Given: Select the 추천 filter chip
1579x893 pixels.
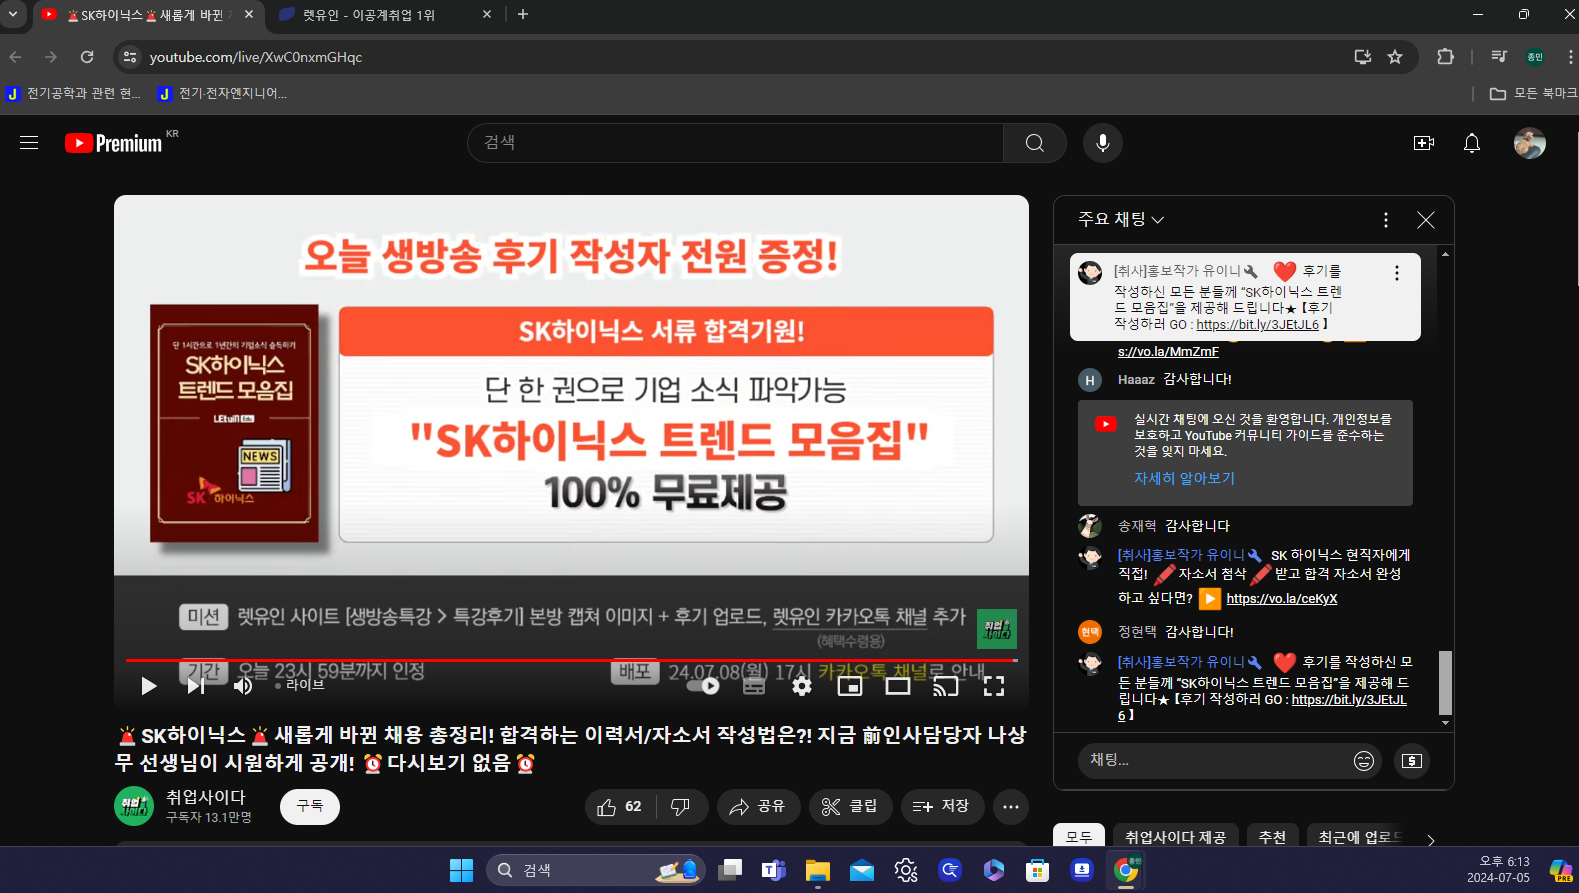Looking at the screenshot, I should 1272,837.
